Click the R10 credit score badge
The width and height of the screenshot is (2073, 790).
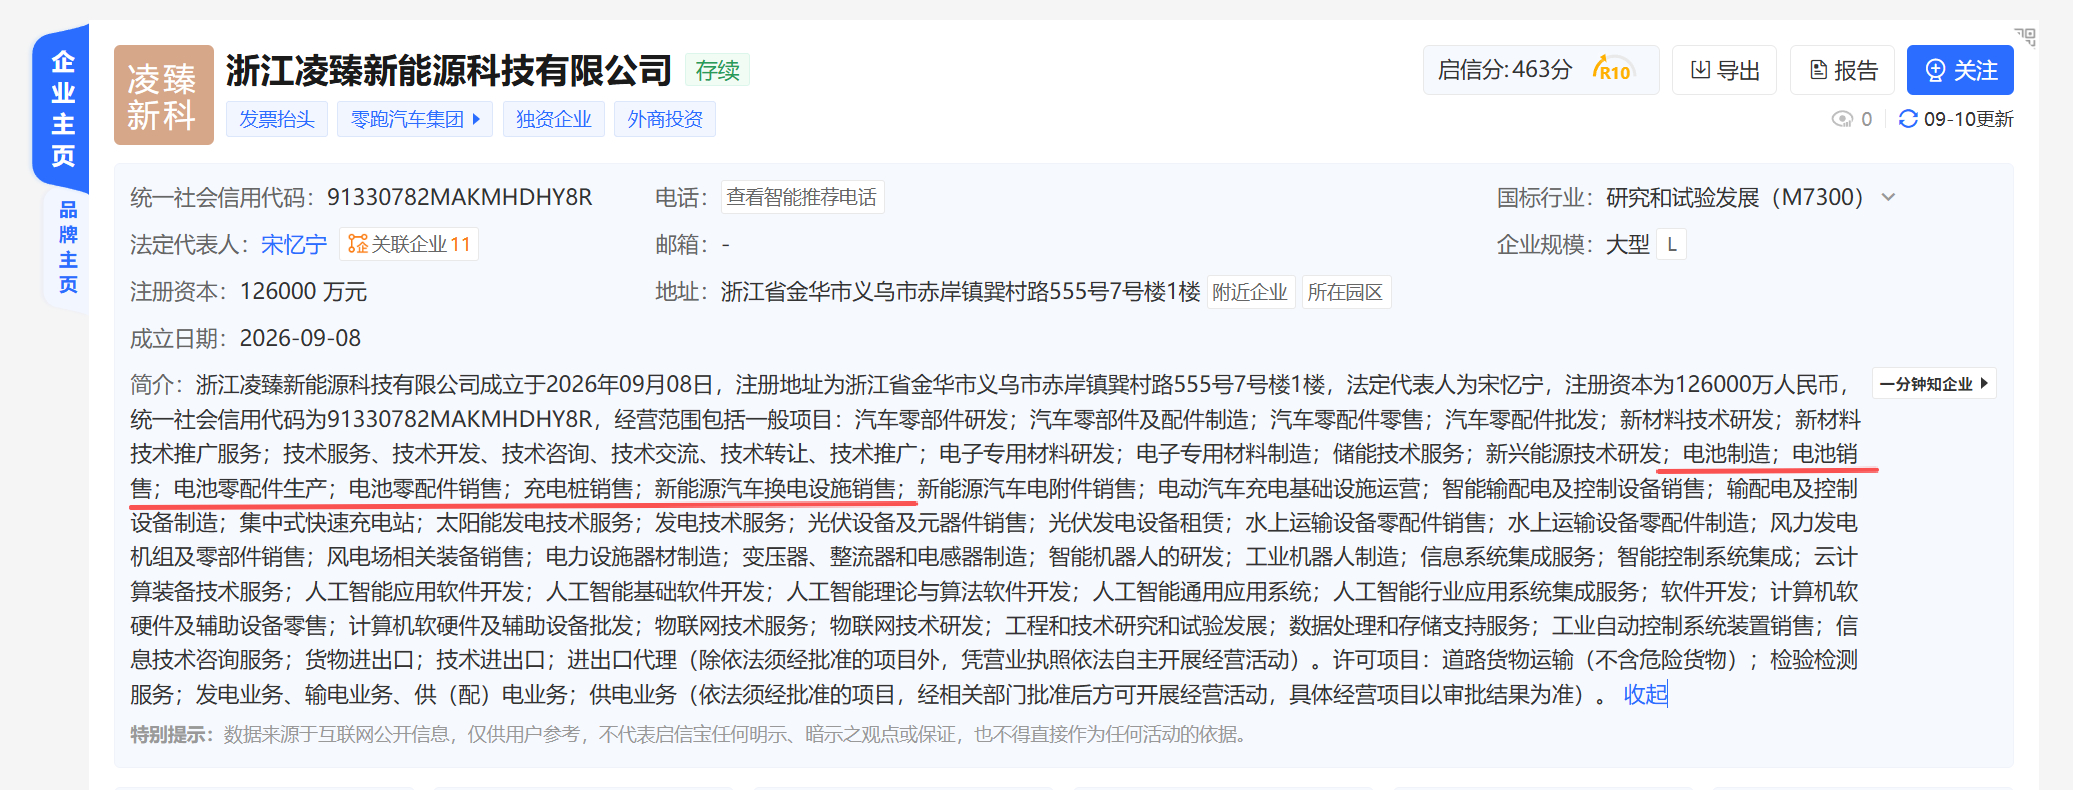coord(1613,69)
